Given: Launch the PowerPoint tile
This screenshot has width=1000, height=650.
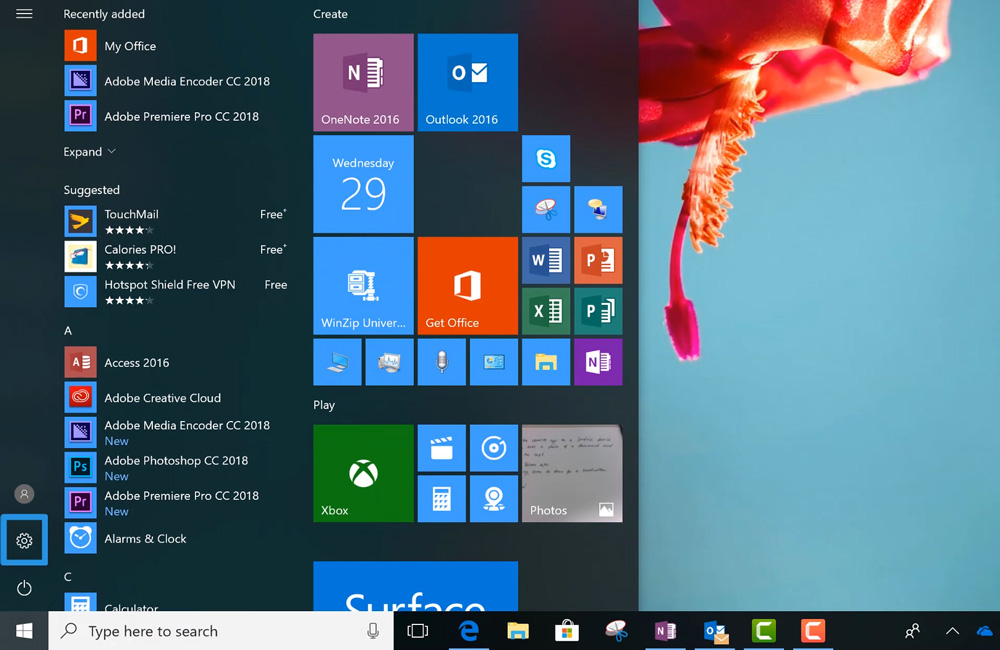Looking at the screenshot, I should pos(598,260).
